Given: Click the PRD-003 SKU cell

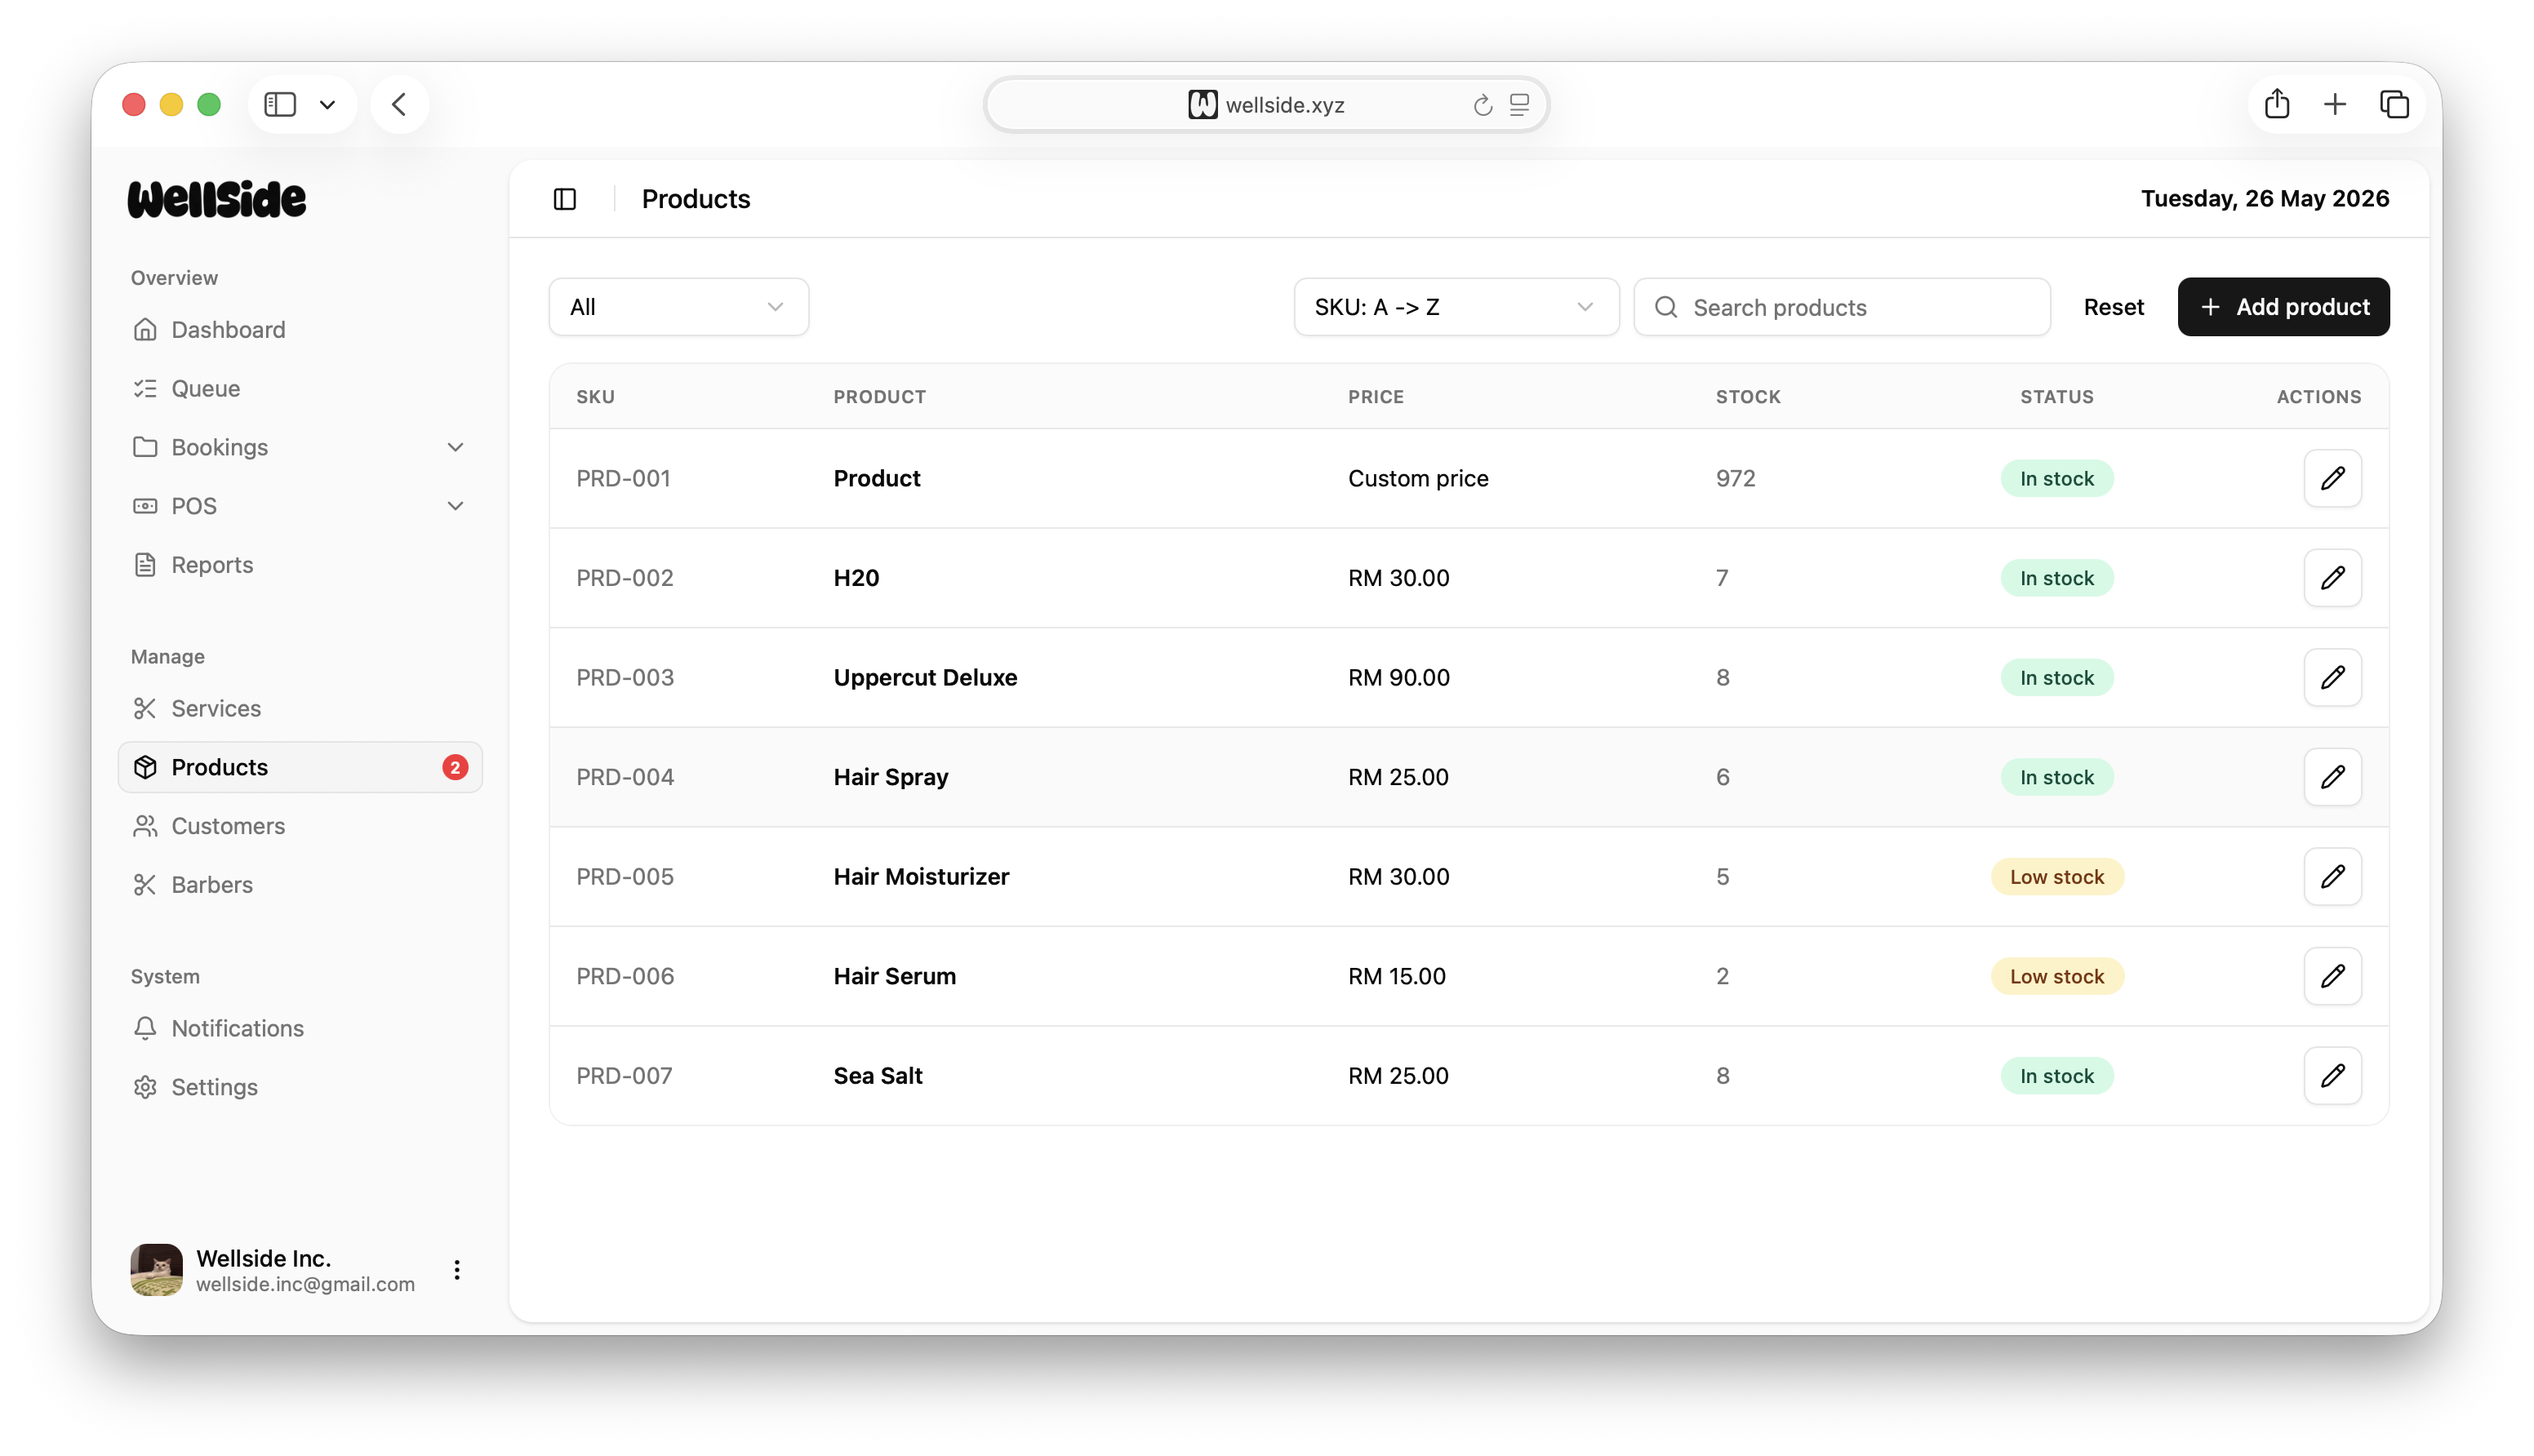Looking at the screenshot, I should 625,677.
